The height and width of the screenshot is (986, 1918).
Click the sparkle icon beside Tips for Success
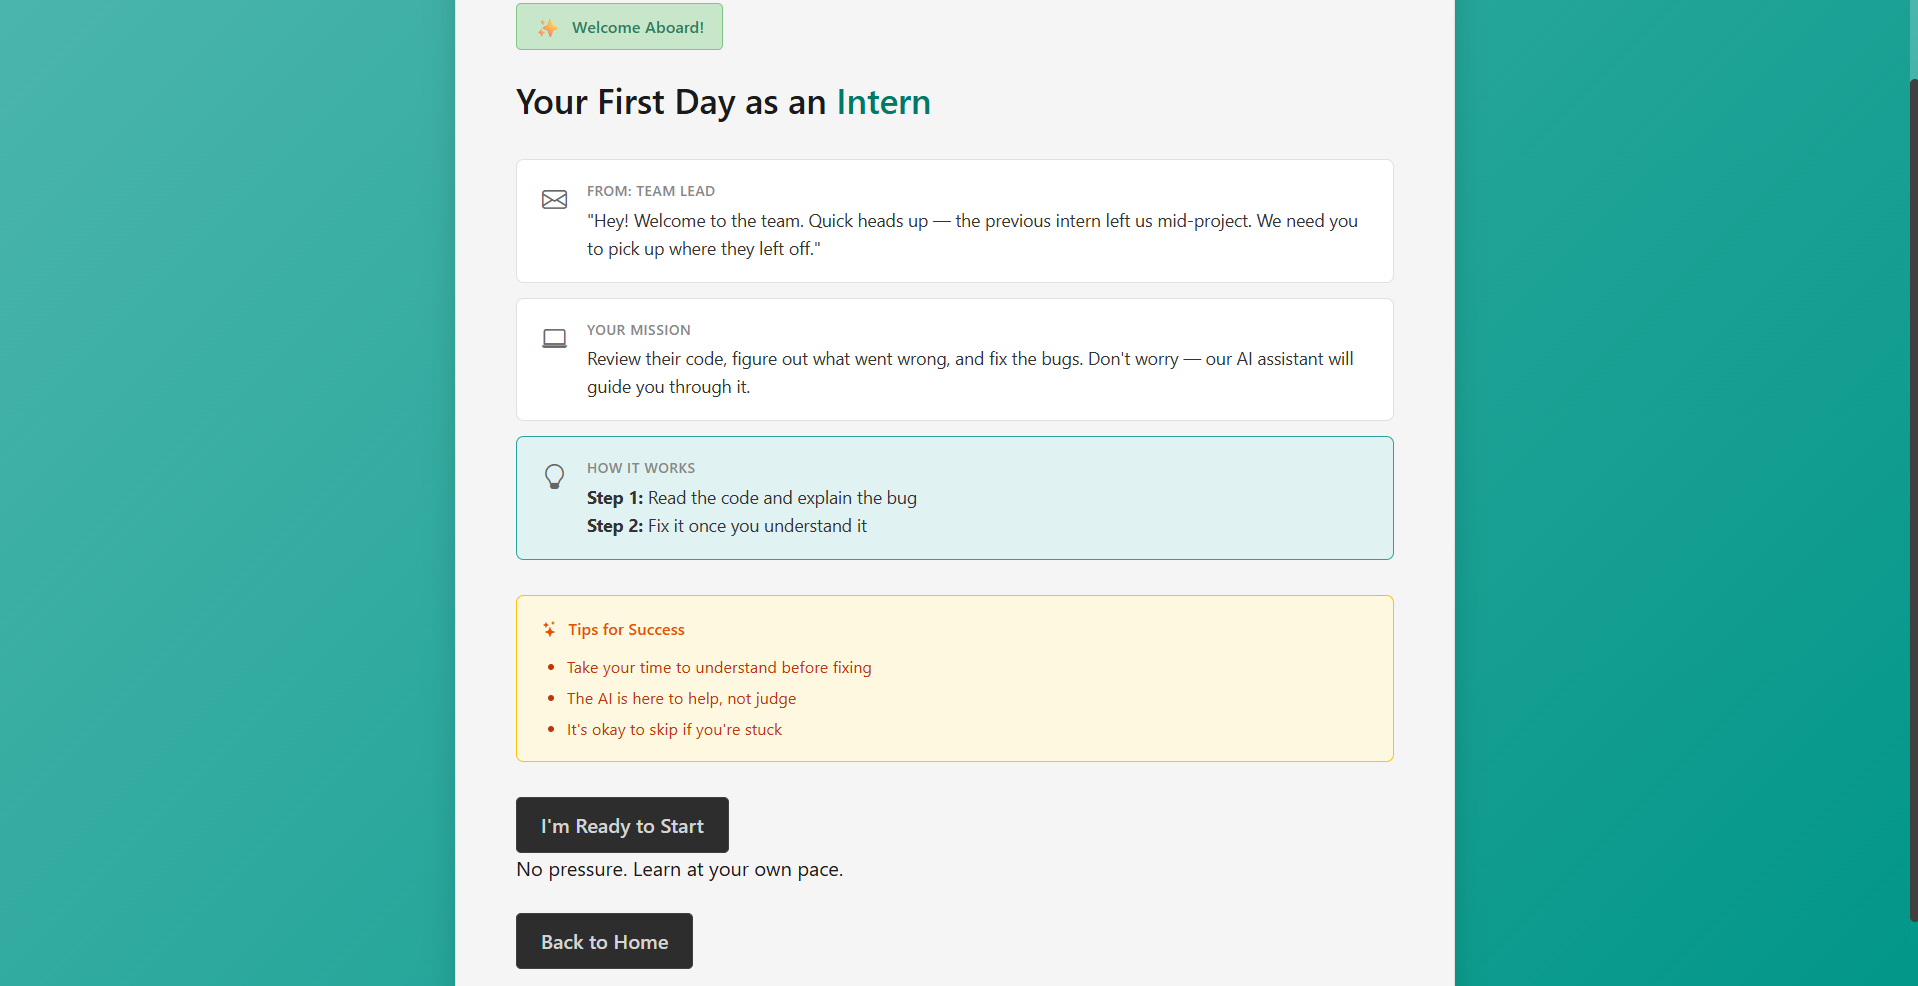(x=549, y=629)
